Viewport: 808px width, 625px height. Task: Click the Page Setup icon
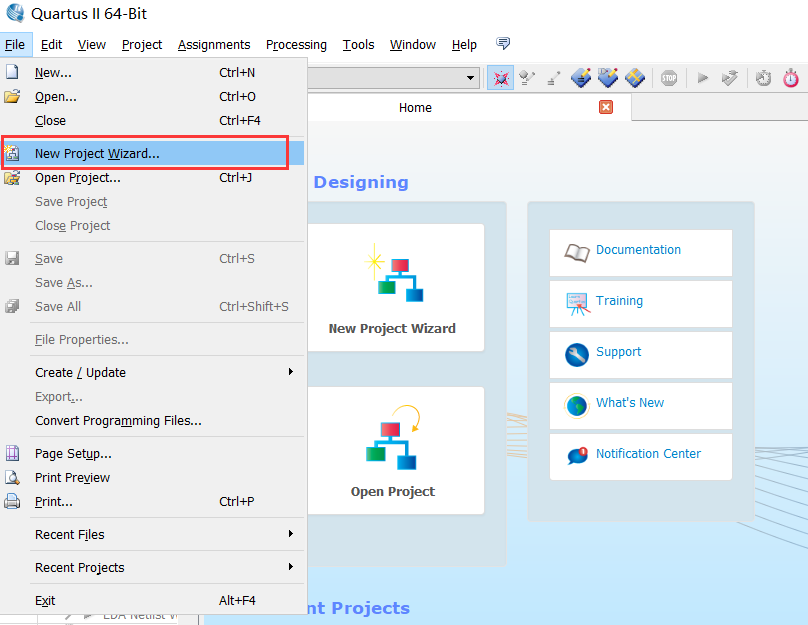12,453
